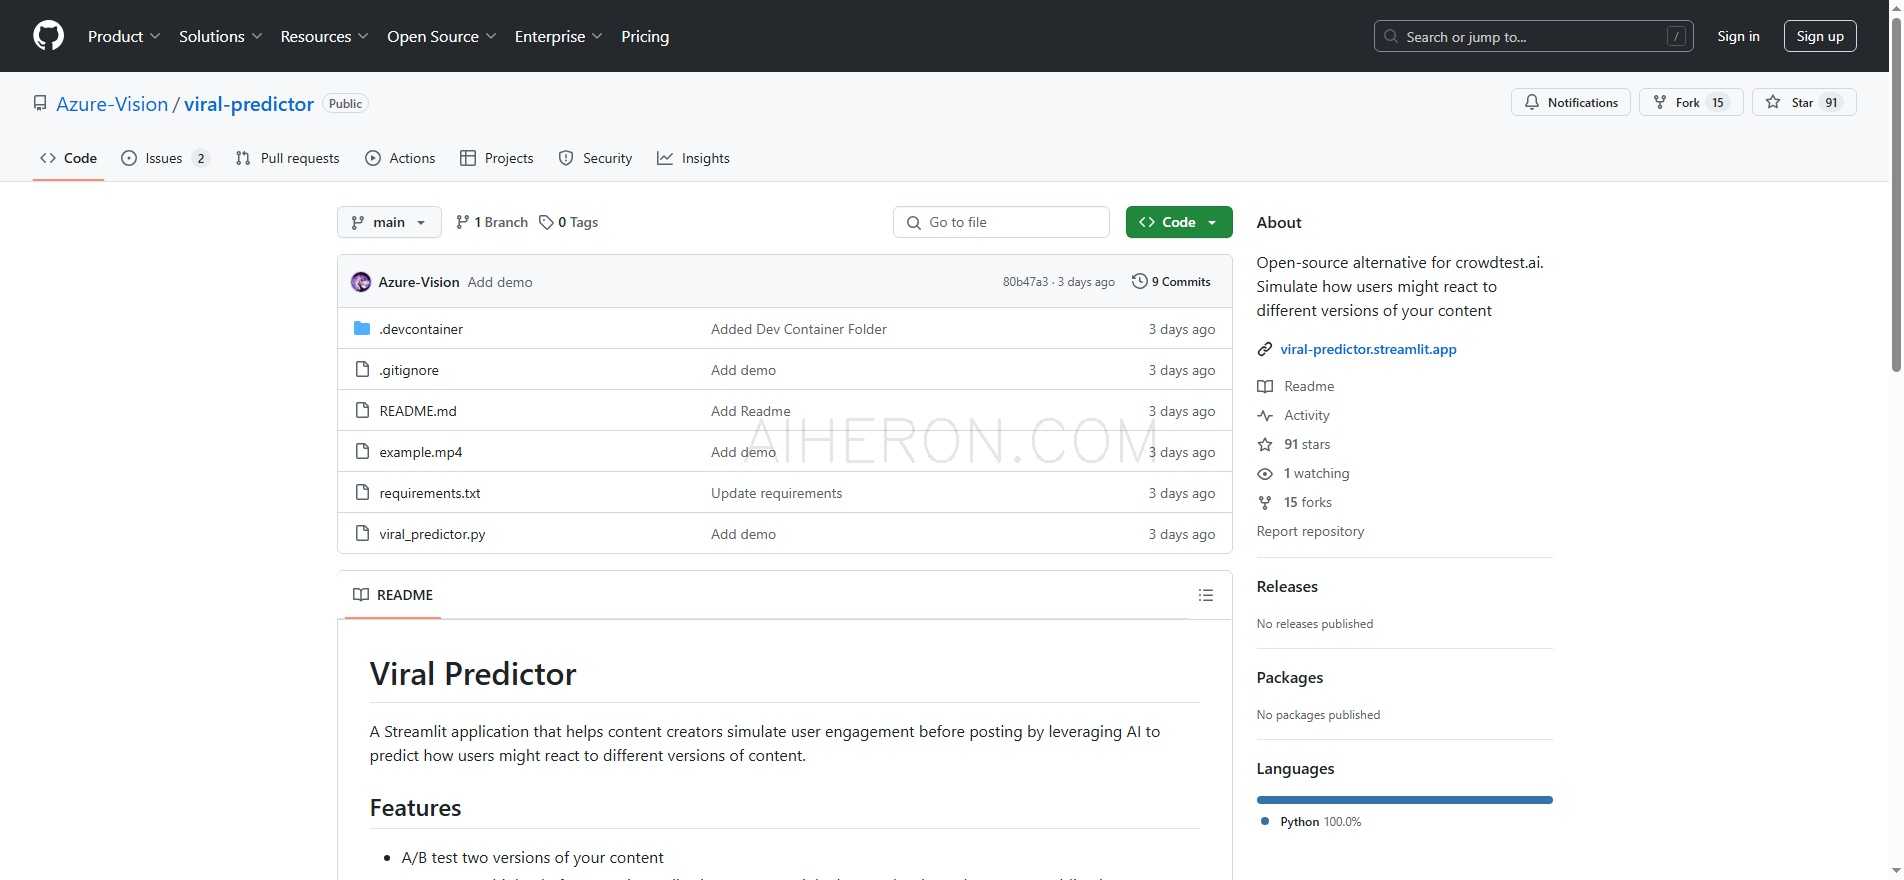Open the viral_predictor.py file
The height and width of the screenshot is (880, 1904).
(432, 534)
